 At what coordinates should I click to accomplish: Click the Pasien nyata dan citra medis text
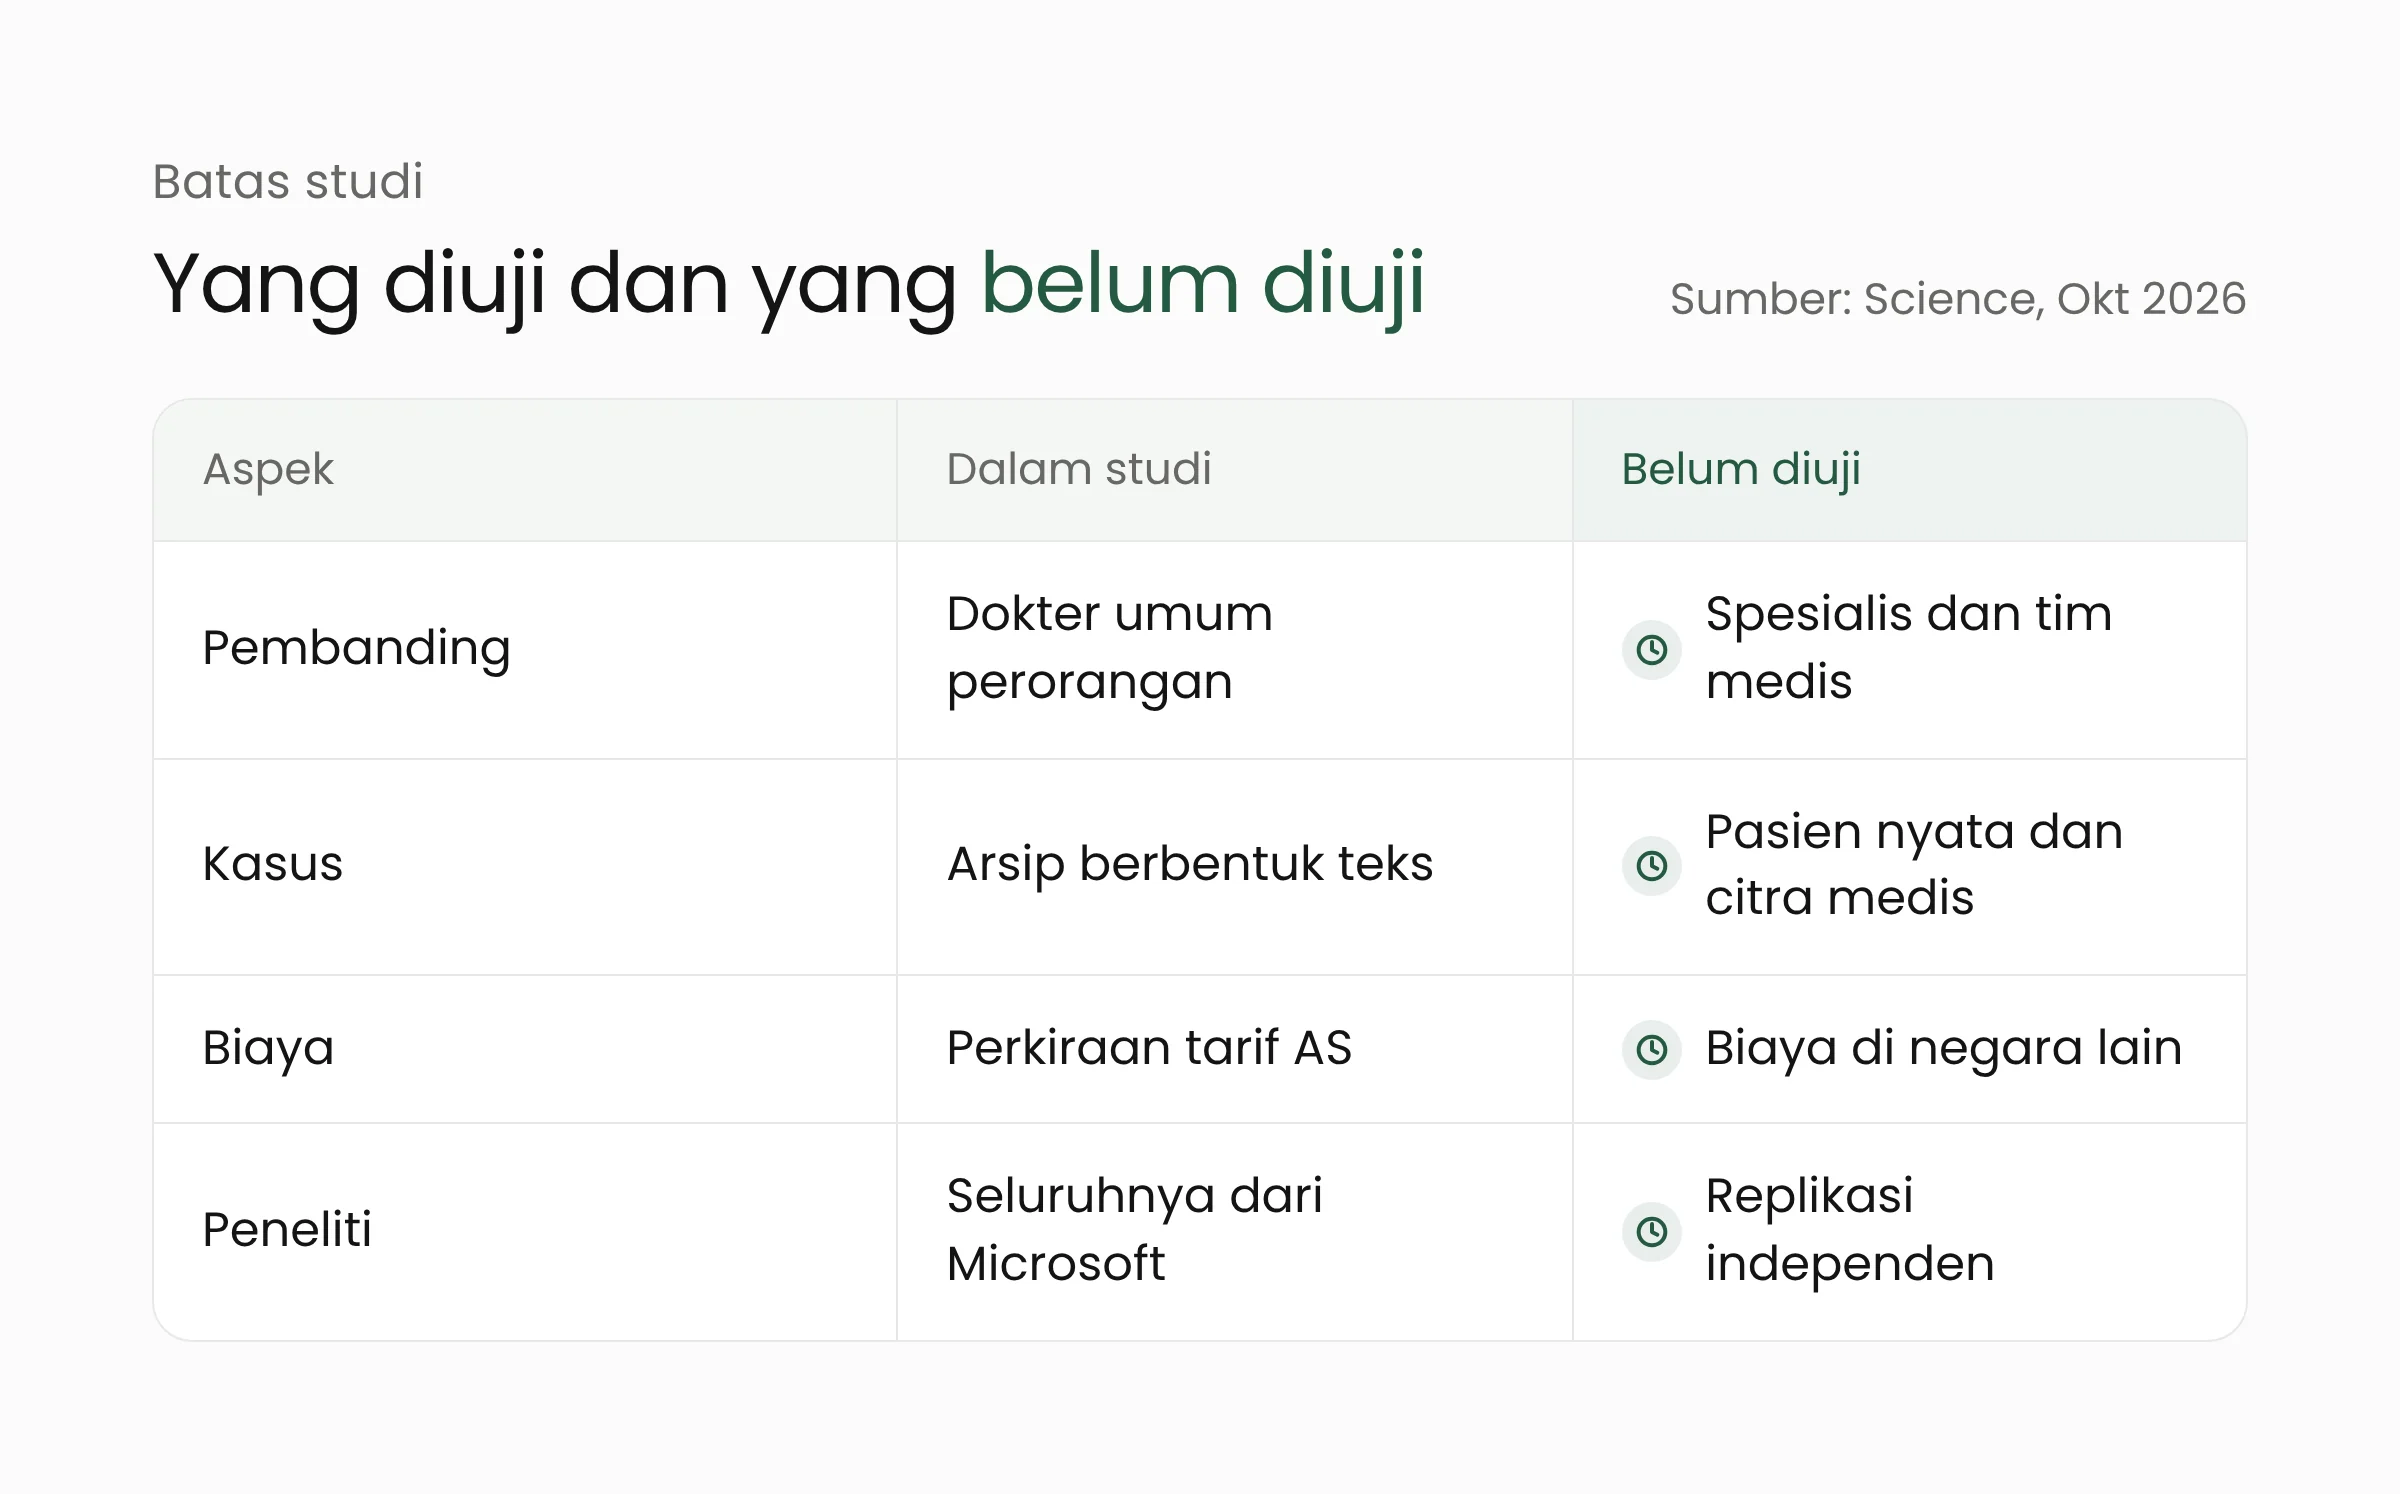click(x=1914, y=865)
